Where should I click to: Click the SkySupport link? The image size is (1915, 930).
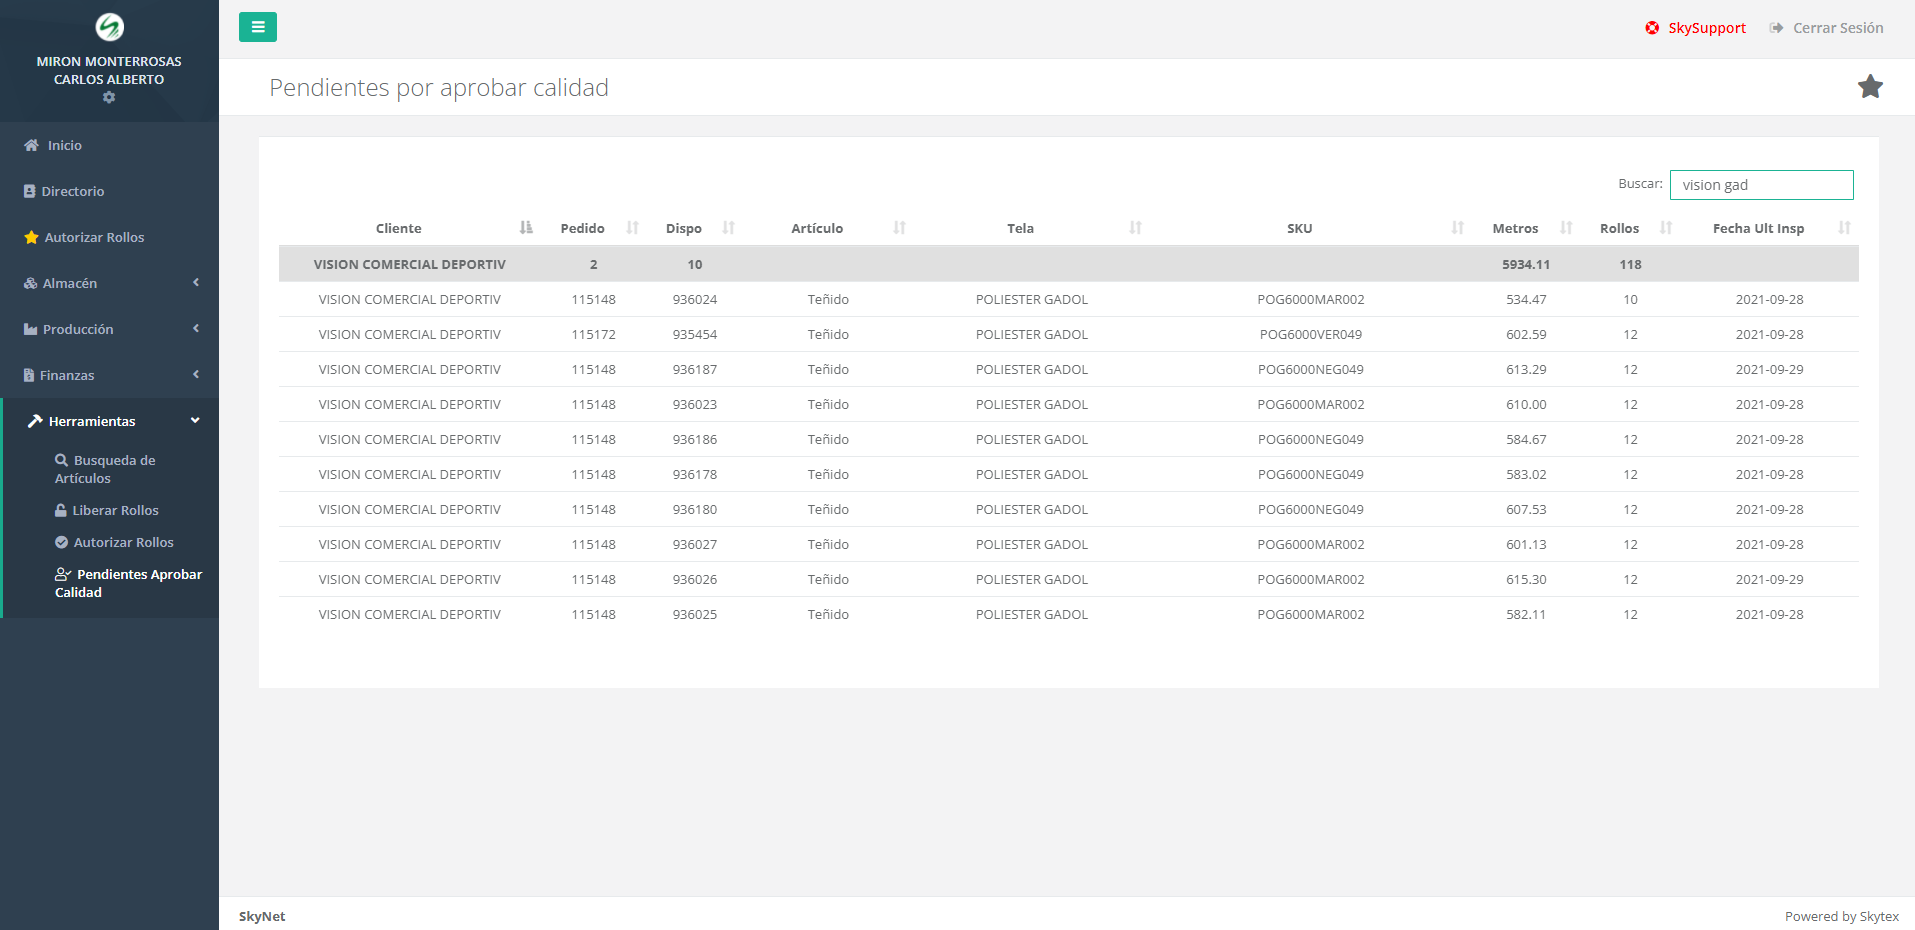click(1695, 28)
